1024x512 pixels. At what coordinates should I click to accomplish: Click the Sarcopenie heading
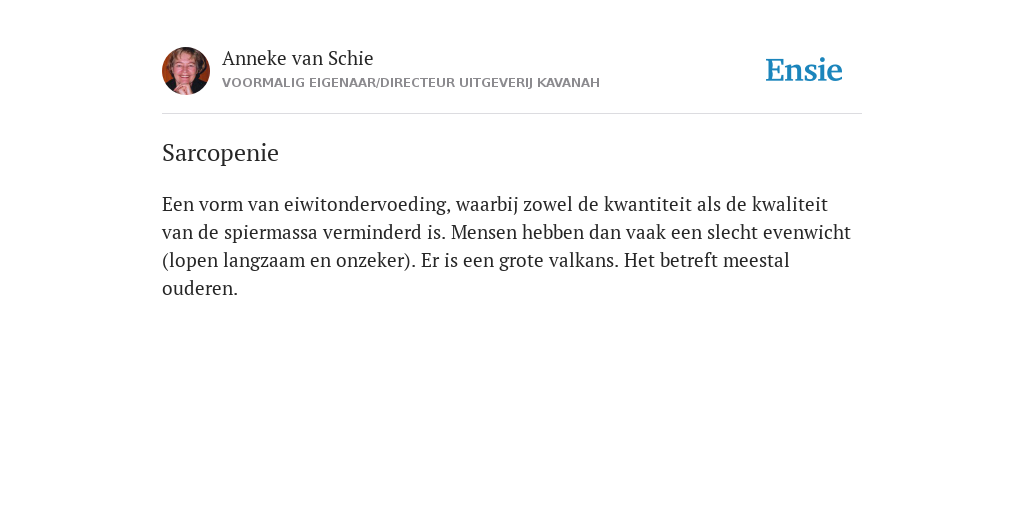[x=220, y=153]
